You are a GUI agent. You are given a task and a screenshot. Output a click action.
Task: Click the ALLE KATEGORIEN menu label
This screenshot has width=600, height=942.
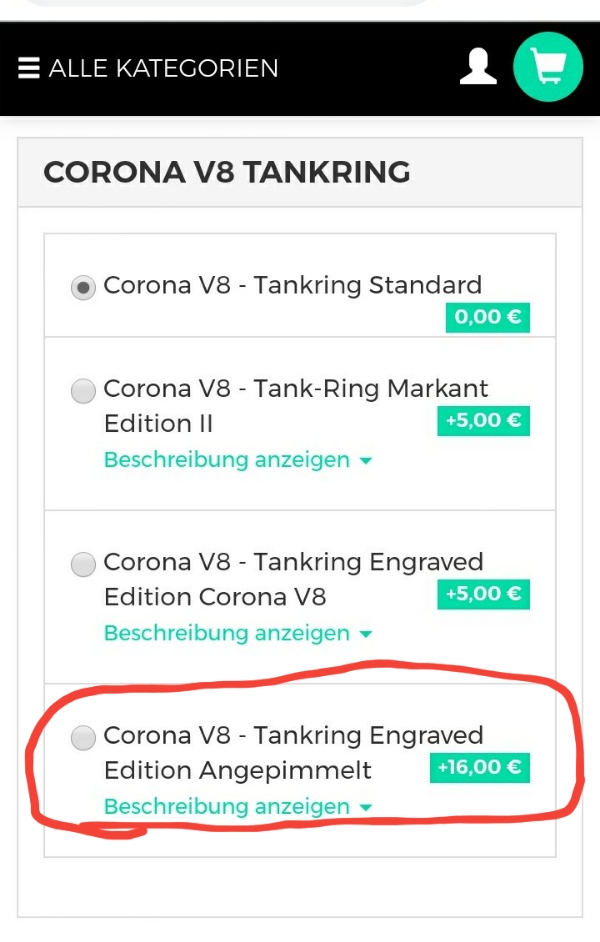(x=163, y=68)
